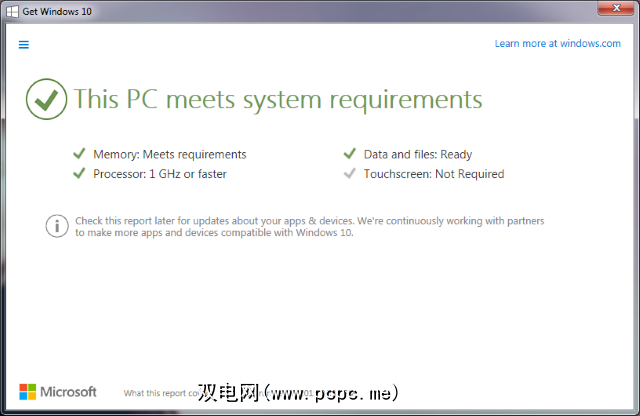Click the green check beside Memory
Viewport: 640px width, 416px height.
coord(79,154)
